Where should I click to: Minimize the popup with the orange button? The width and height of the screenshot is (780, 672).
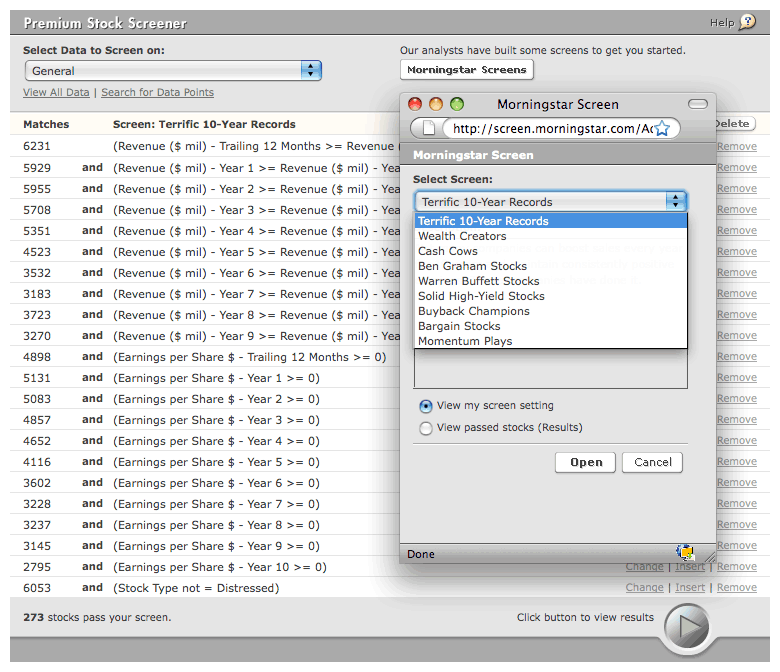436,104
